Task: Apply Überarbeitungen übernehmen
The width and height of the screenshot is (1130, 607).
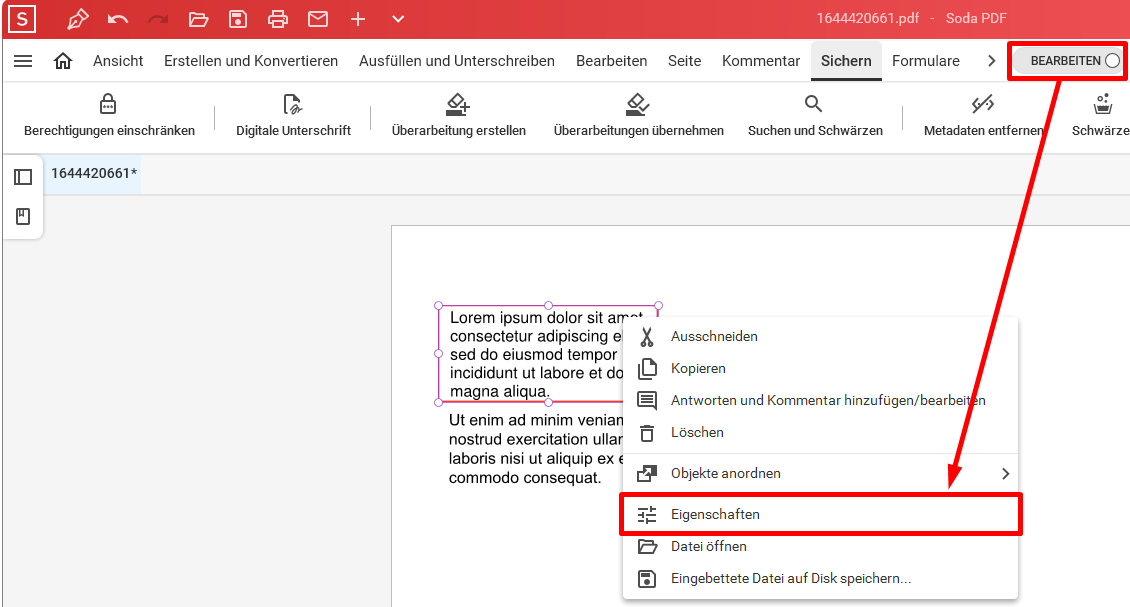Action: [x=639, y=115]
